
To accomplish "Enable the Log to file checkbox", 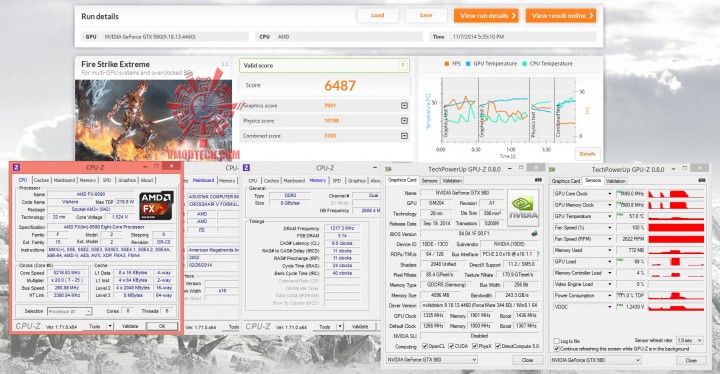I will point(557,341).
